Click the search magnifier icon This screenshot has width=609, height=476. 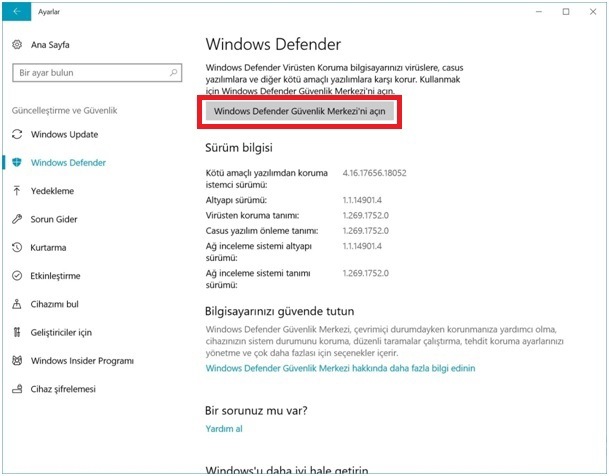click(174, 72)
